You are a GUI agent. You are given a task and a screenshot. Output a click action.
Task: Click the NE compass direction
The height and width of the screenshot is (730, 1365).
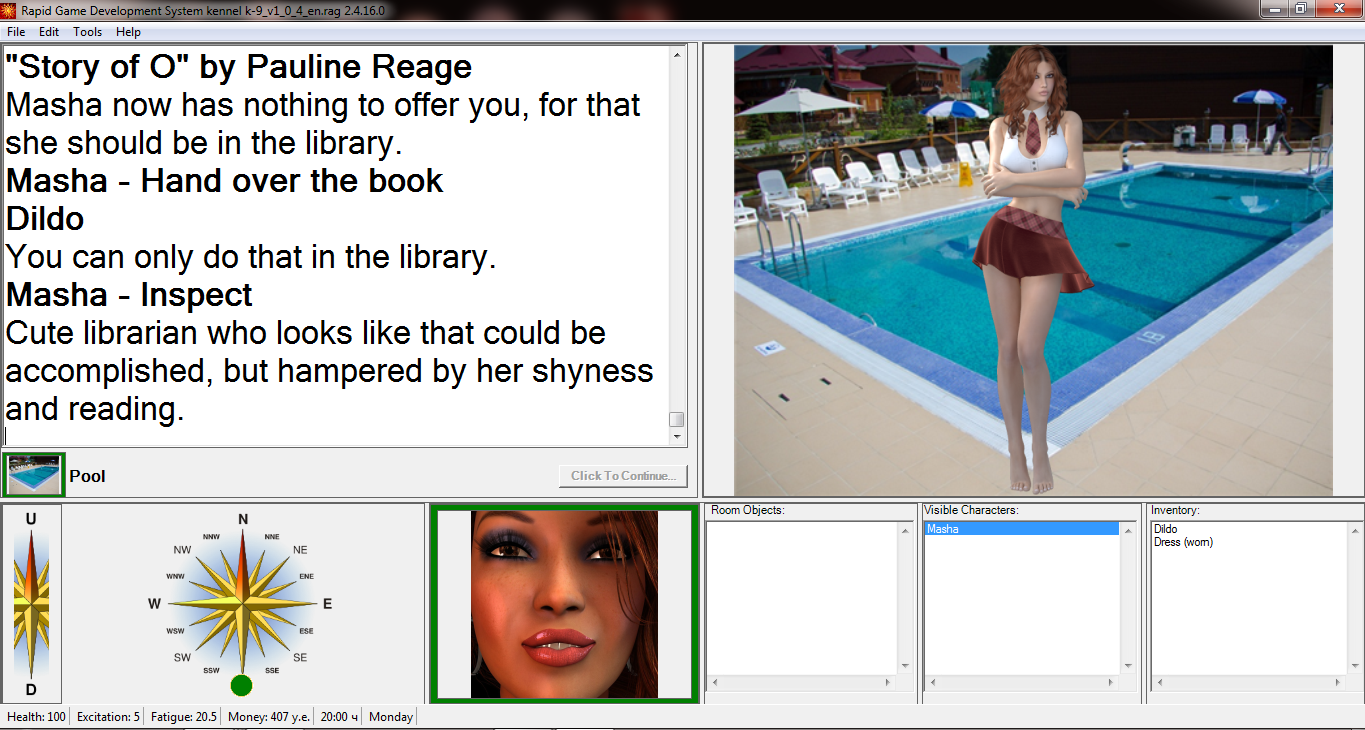click(x=300, y=550)
